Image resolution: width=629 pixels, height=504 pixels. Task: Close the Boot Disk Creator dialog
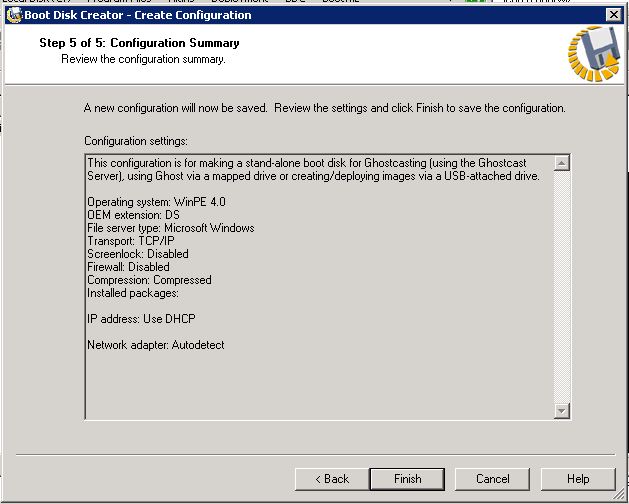click(x=613, y=15)
